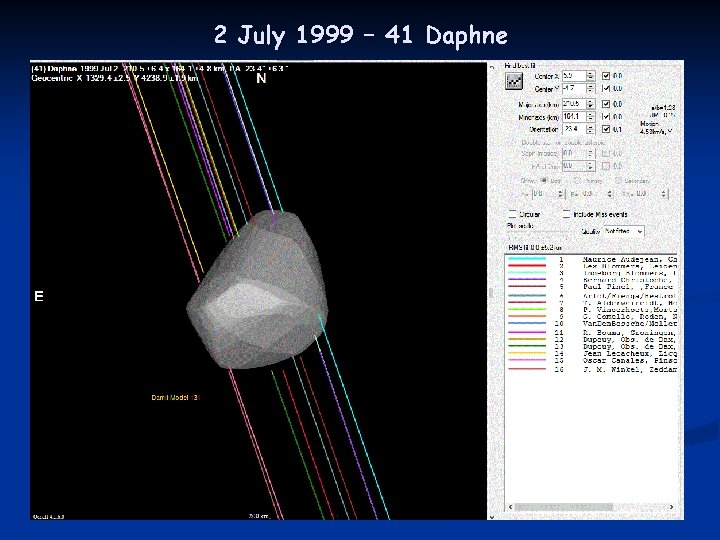Click the cyan color line for observer 1
The width and height of the screenshot is (720, 540).
(x=527, y=259)
